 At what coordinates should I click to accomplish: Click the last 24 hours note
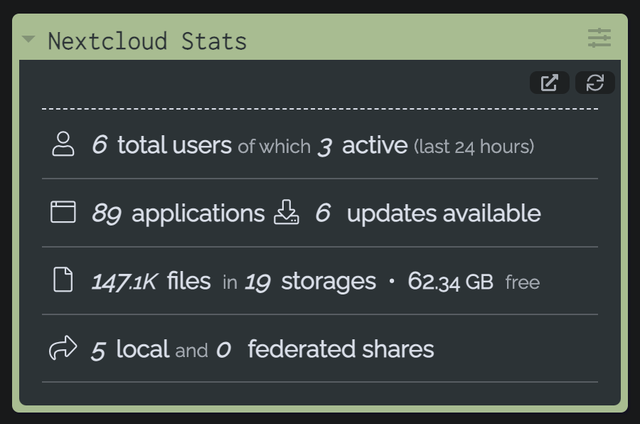click(474, 147)
